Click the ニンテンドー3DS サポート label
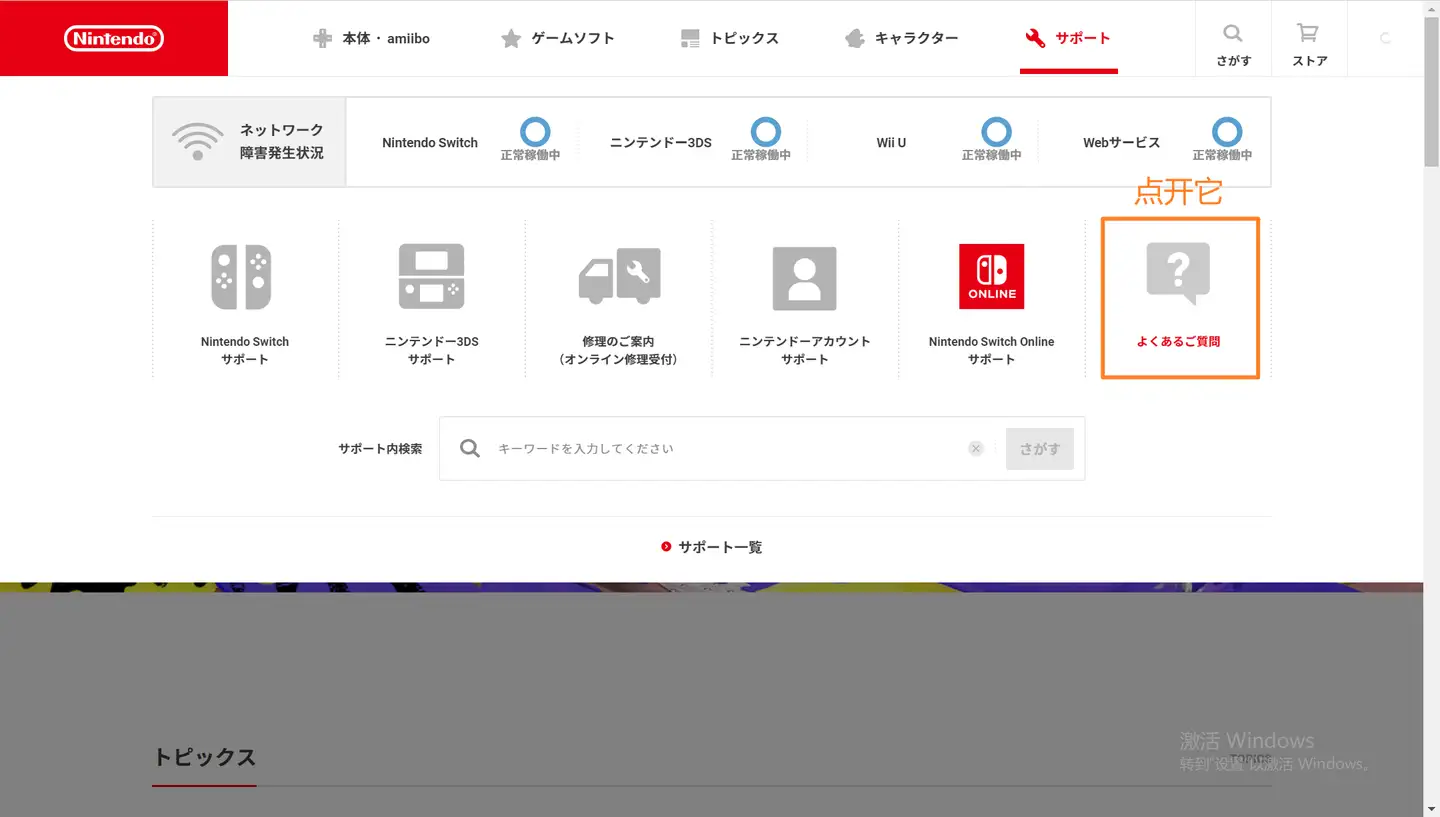 coord(432,350)
